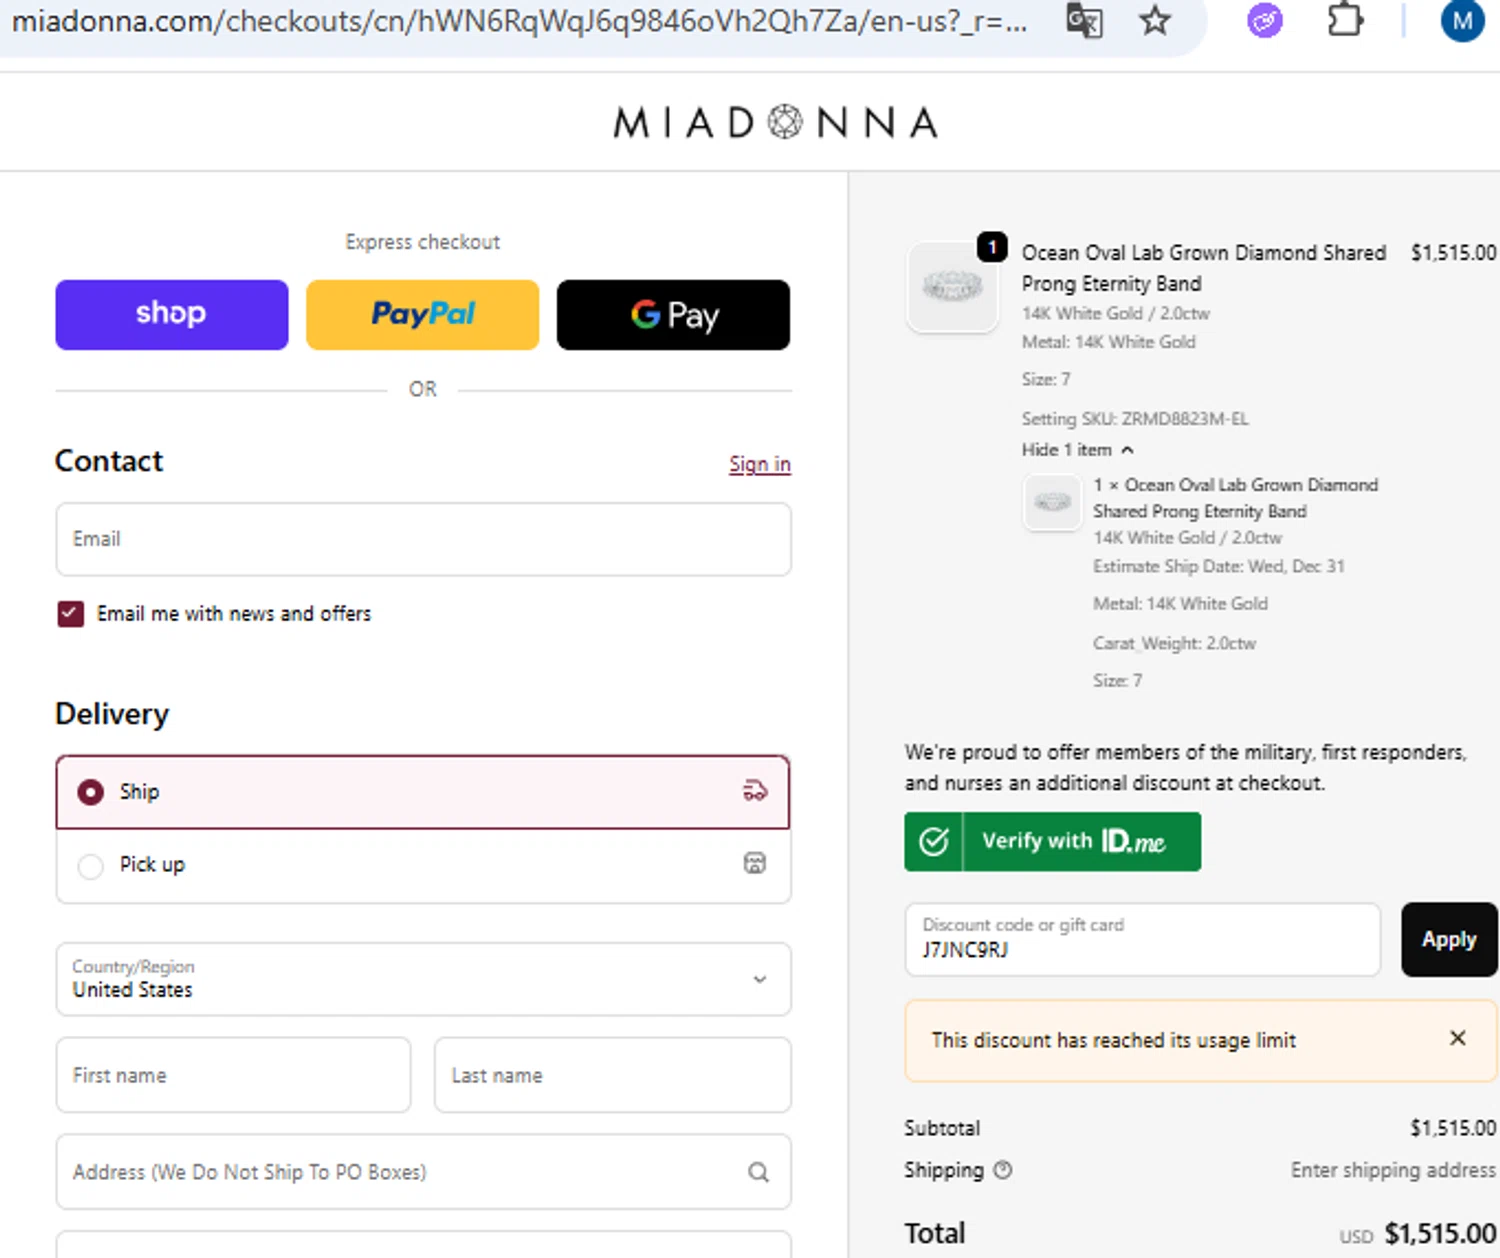The image size is (1500, 1258).
Task: Check out with Shop Pay button
Action: tap(172, 315)
